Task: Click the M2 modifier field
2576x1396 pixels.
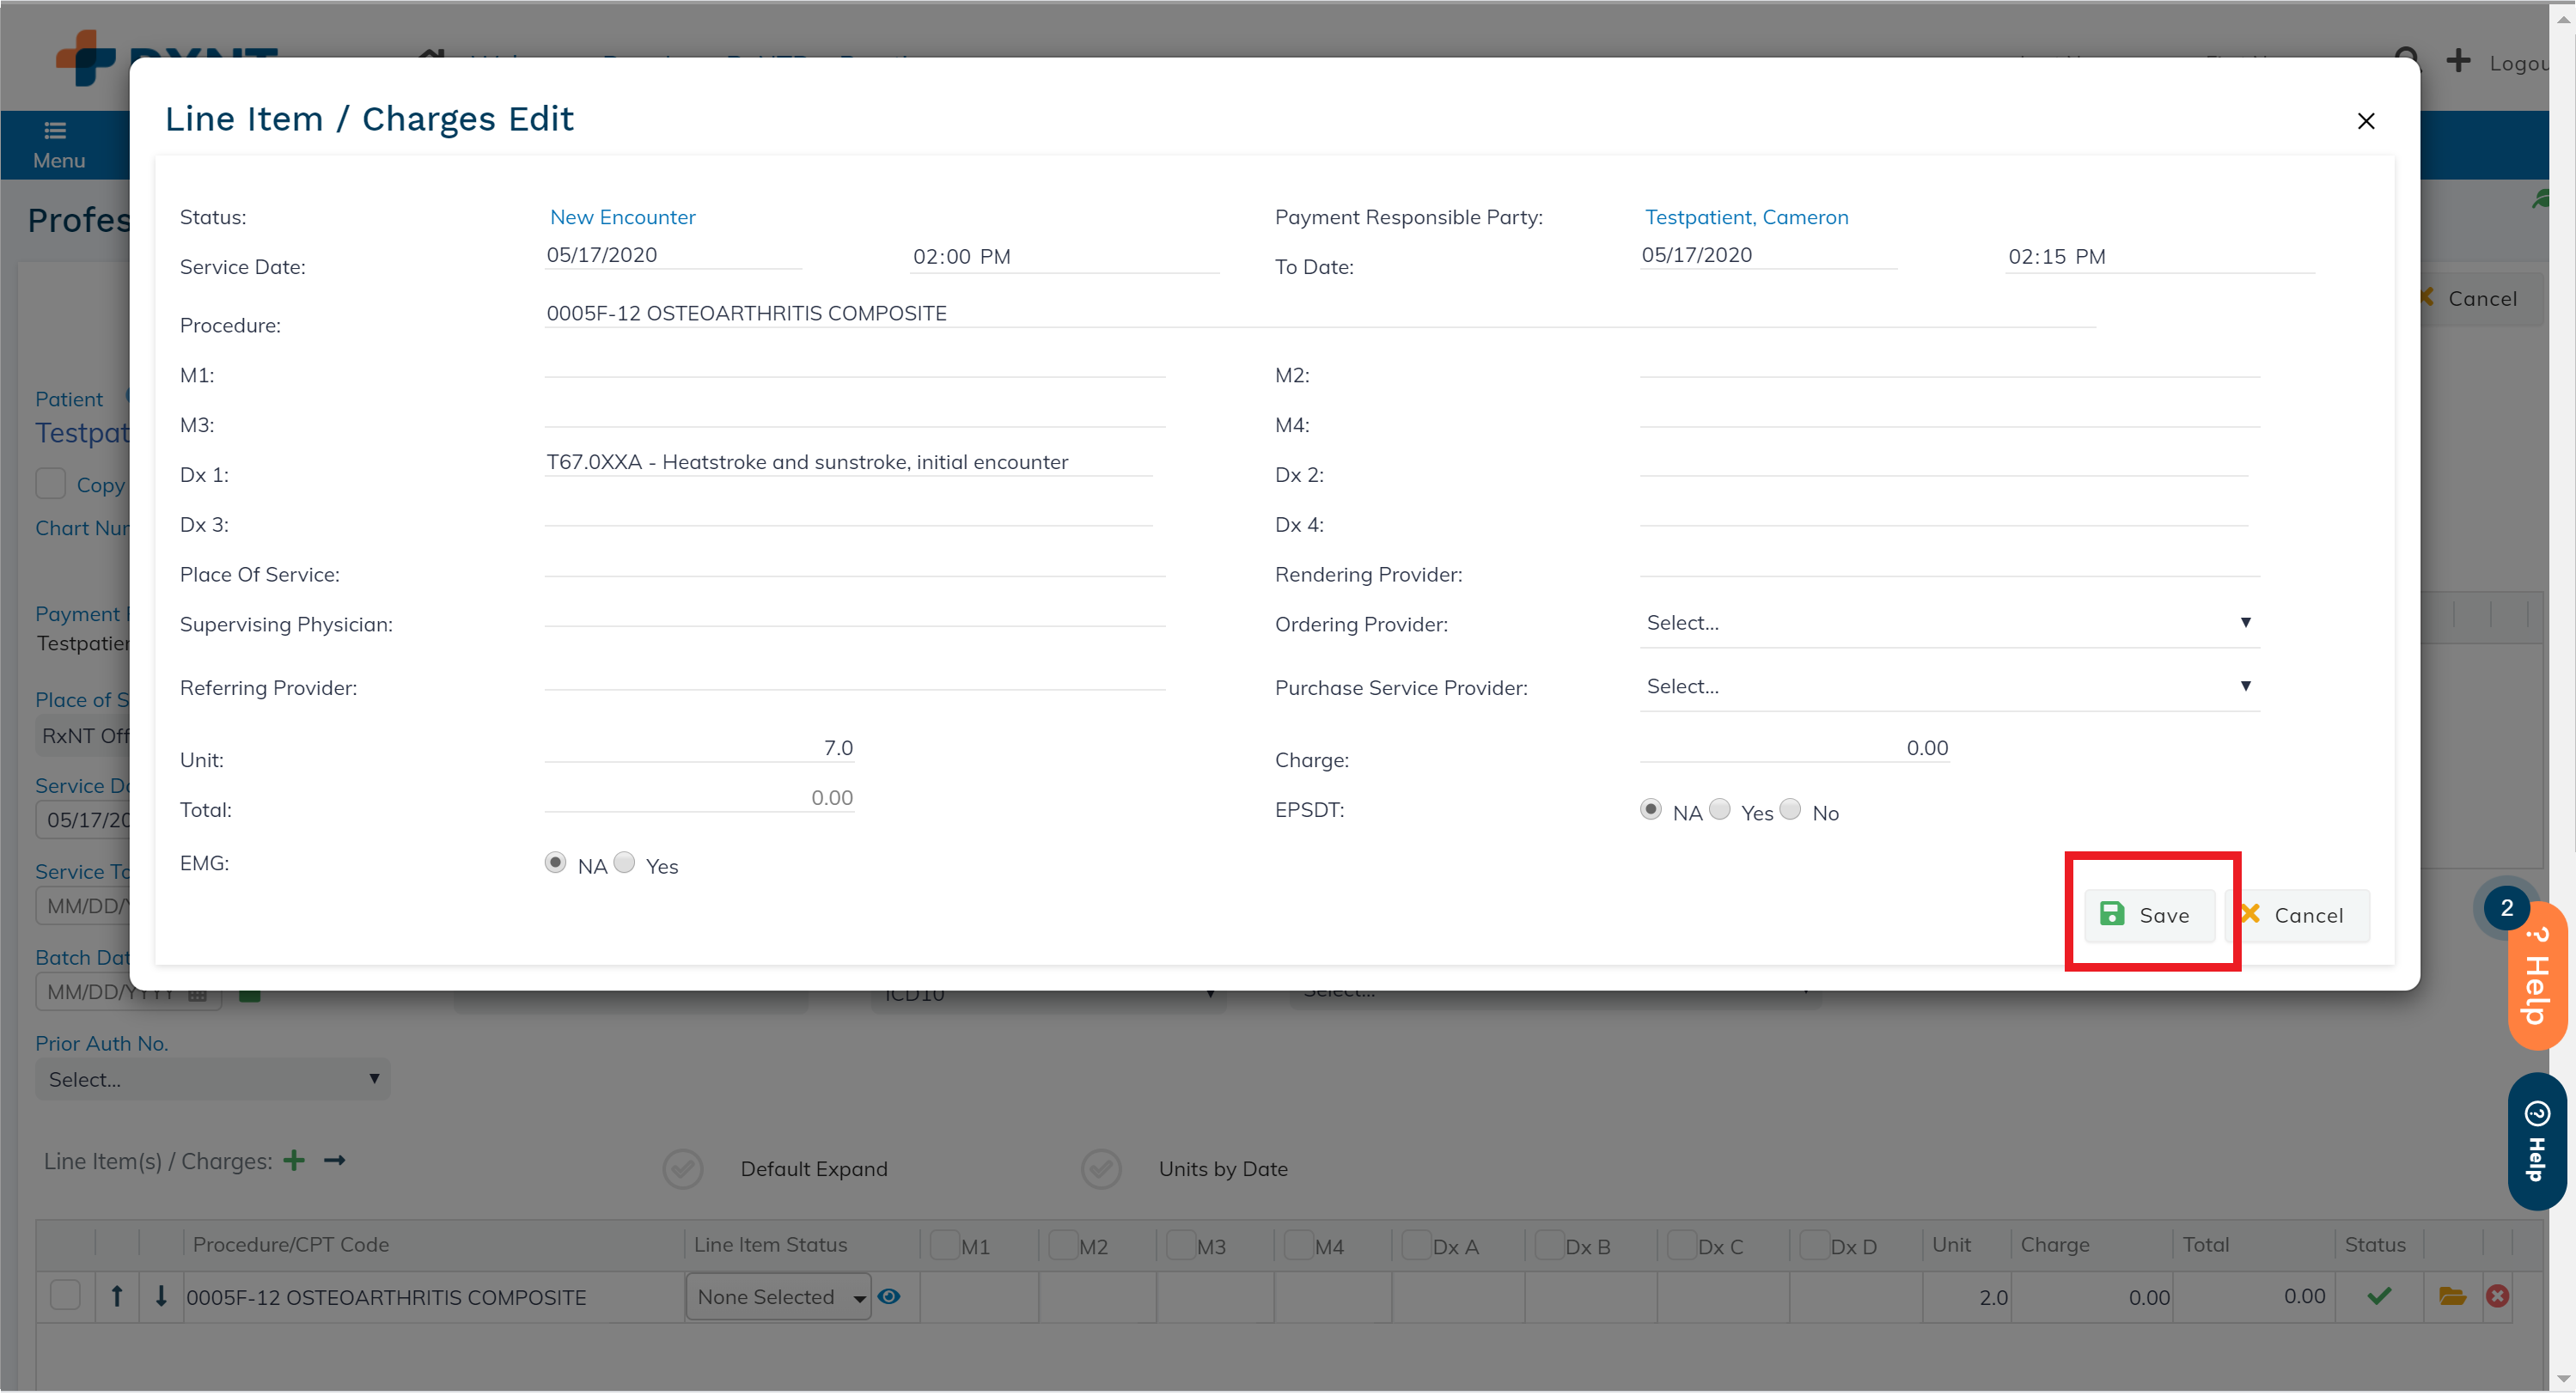Action: pyautogui.click(x=1949, y=364)
